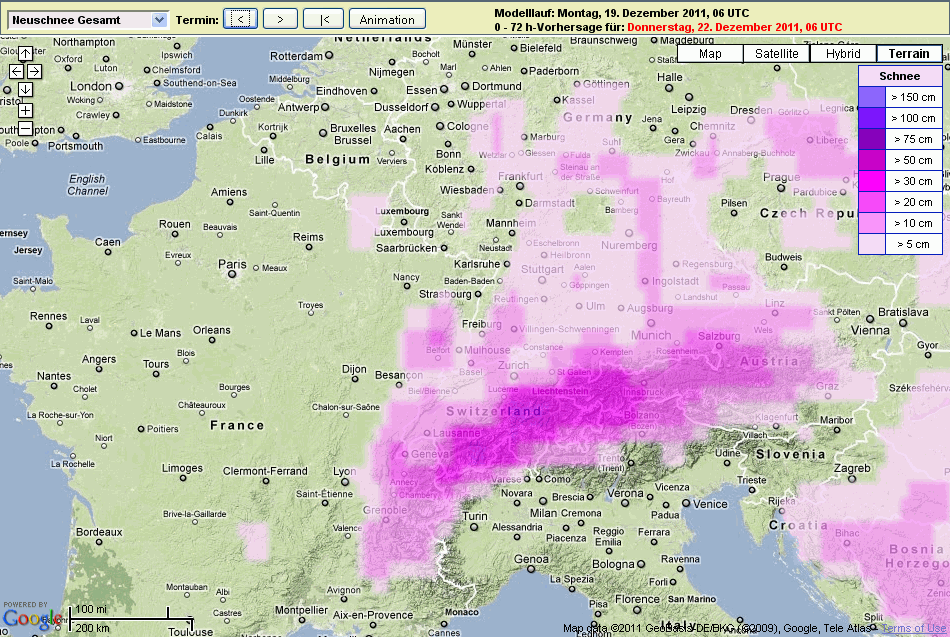The image size is (950, 637).
Task: Click the London city marker
Action: (119, 86)
